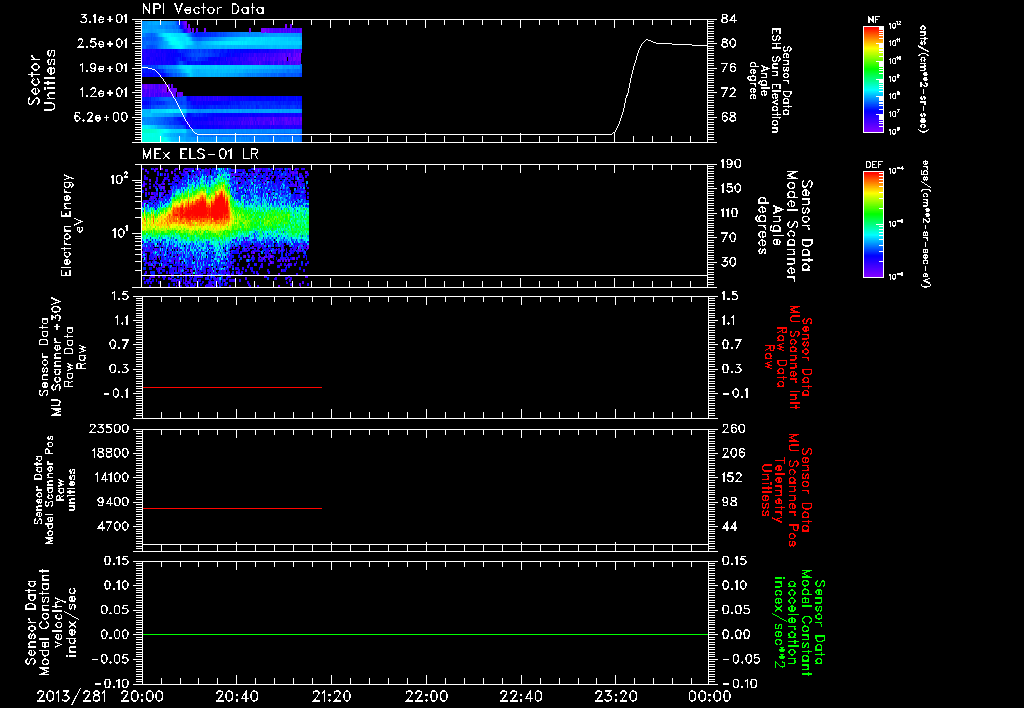Click the red line in the MU Scanner +30V panel
The width and height of the screenshot is (1024, 708).
point(232,387)
